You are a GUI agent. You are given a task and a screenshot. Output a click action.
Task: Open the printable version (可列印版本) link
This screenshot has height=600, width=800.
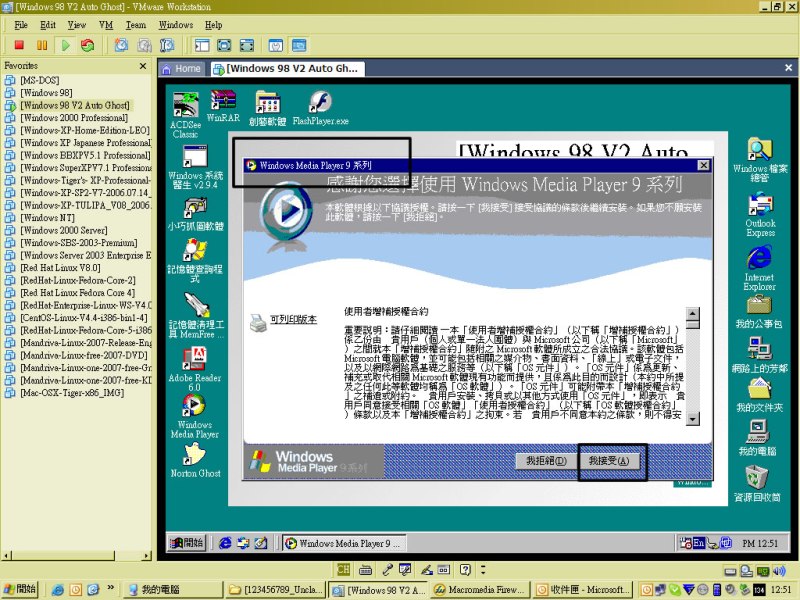293,319
